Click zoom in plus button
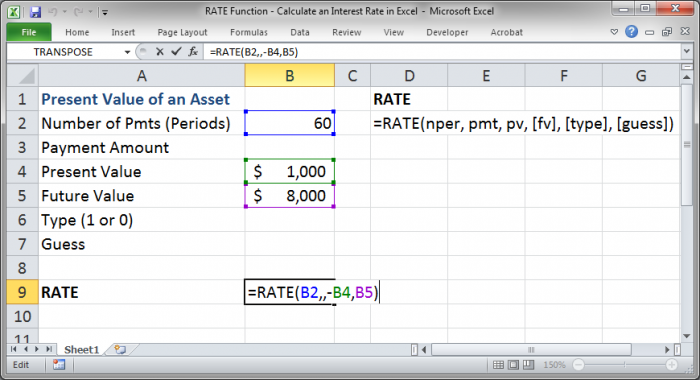This screenshot has height=380, width=700. (671, 365)
